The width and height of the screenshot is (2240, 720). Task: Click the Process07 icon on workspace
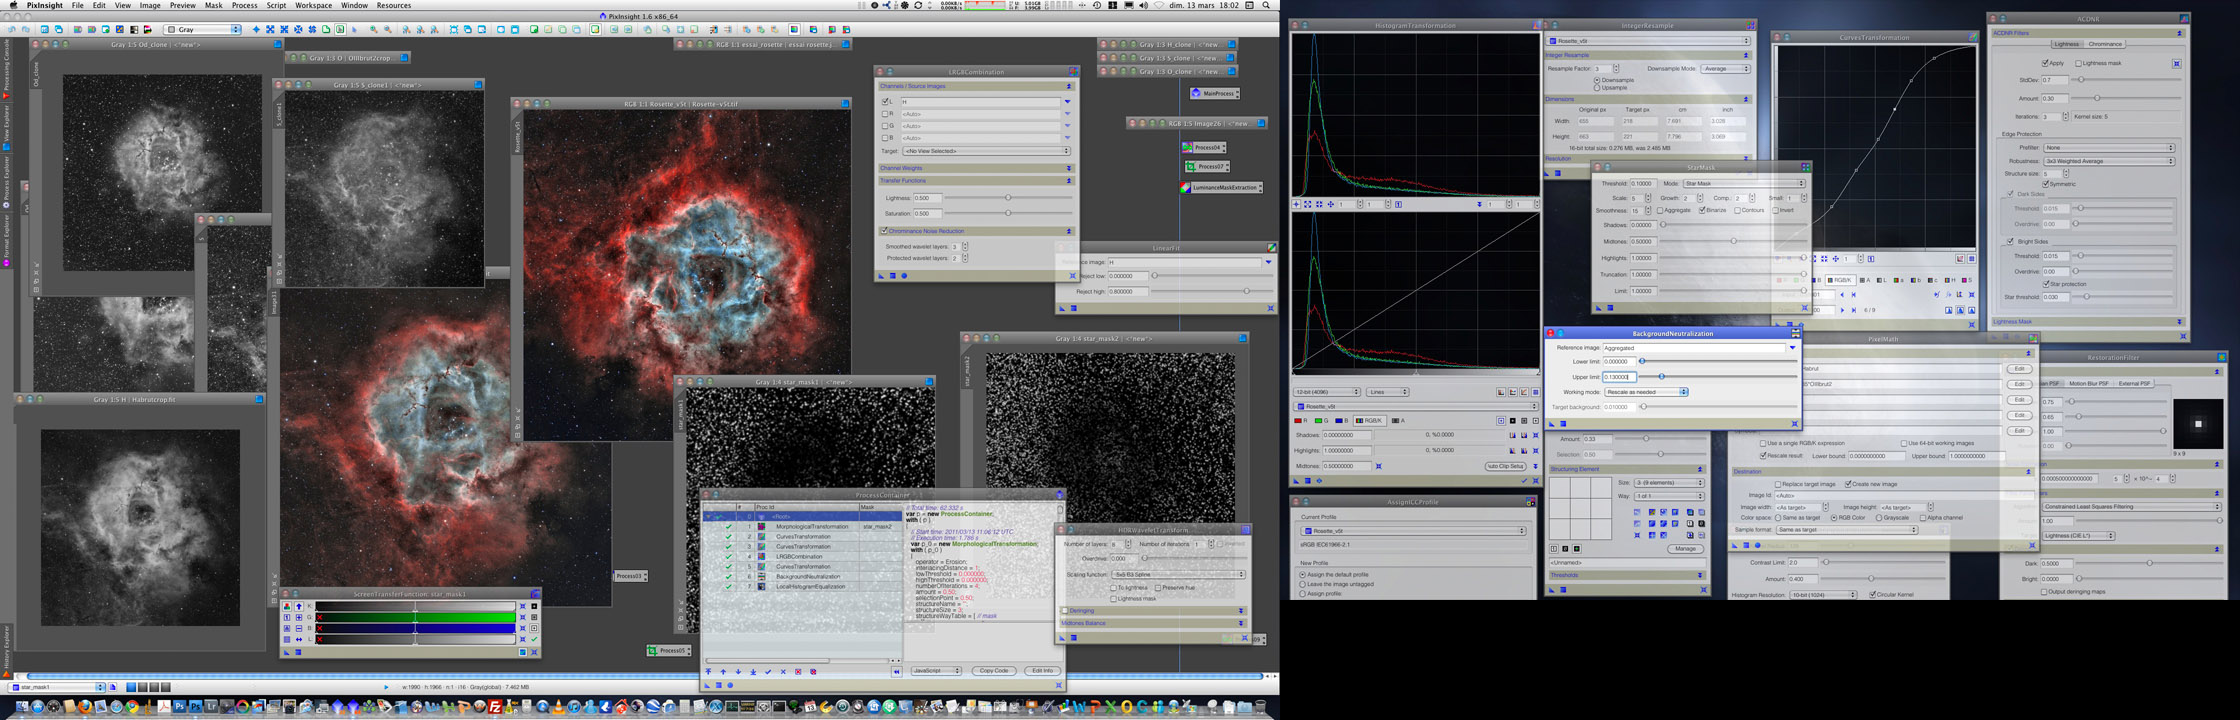pos(1207,167)
